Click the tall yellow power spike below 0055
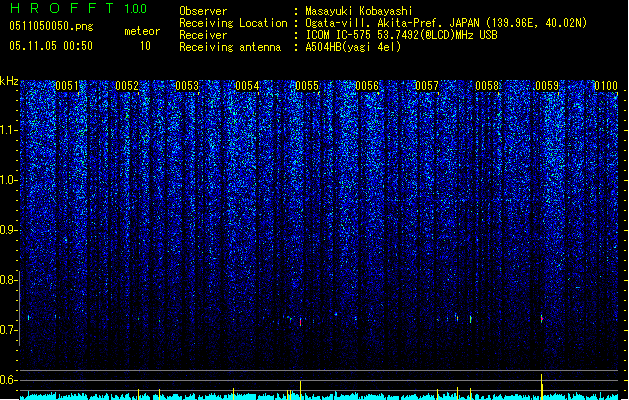 tap(300, 390)
